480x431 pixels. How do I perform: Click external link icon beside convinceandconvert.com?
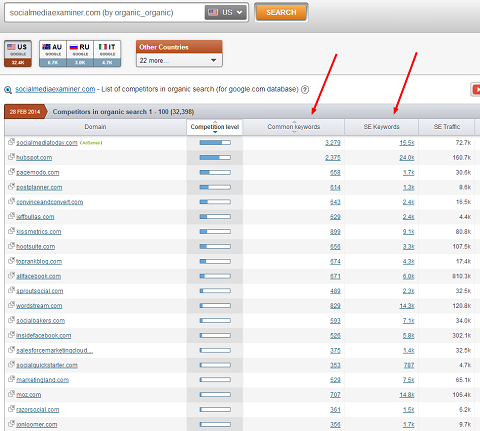tap(11, 201)
